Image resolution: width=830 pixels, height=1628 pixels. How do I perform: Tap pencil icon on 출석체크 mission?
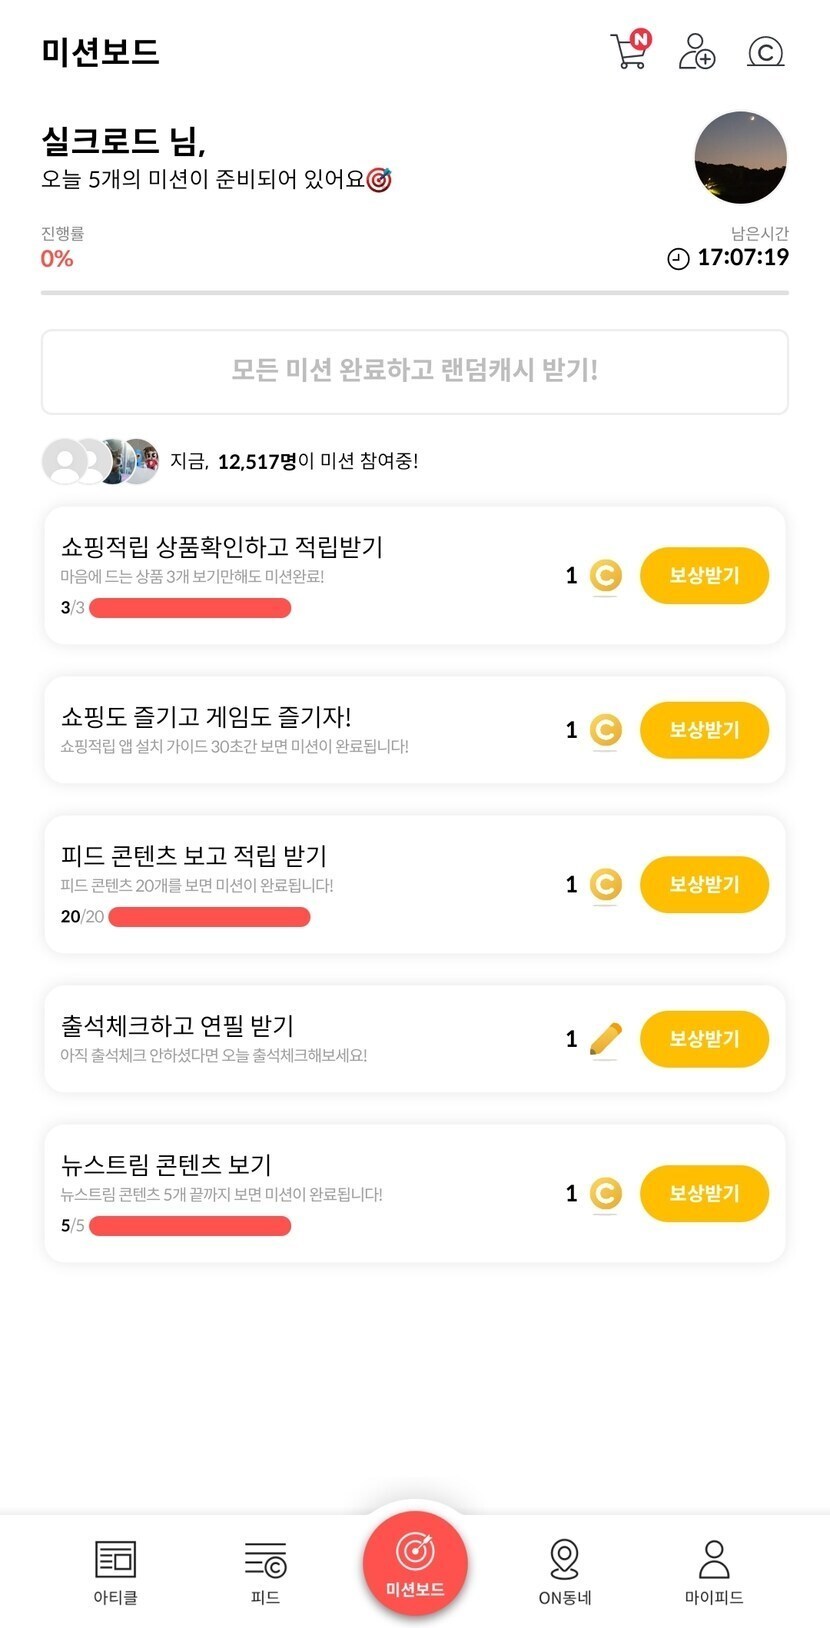tap(605, 1039)
